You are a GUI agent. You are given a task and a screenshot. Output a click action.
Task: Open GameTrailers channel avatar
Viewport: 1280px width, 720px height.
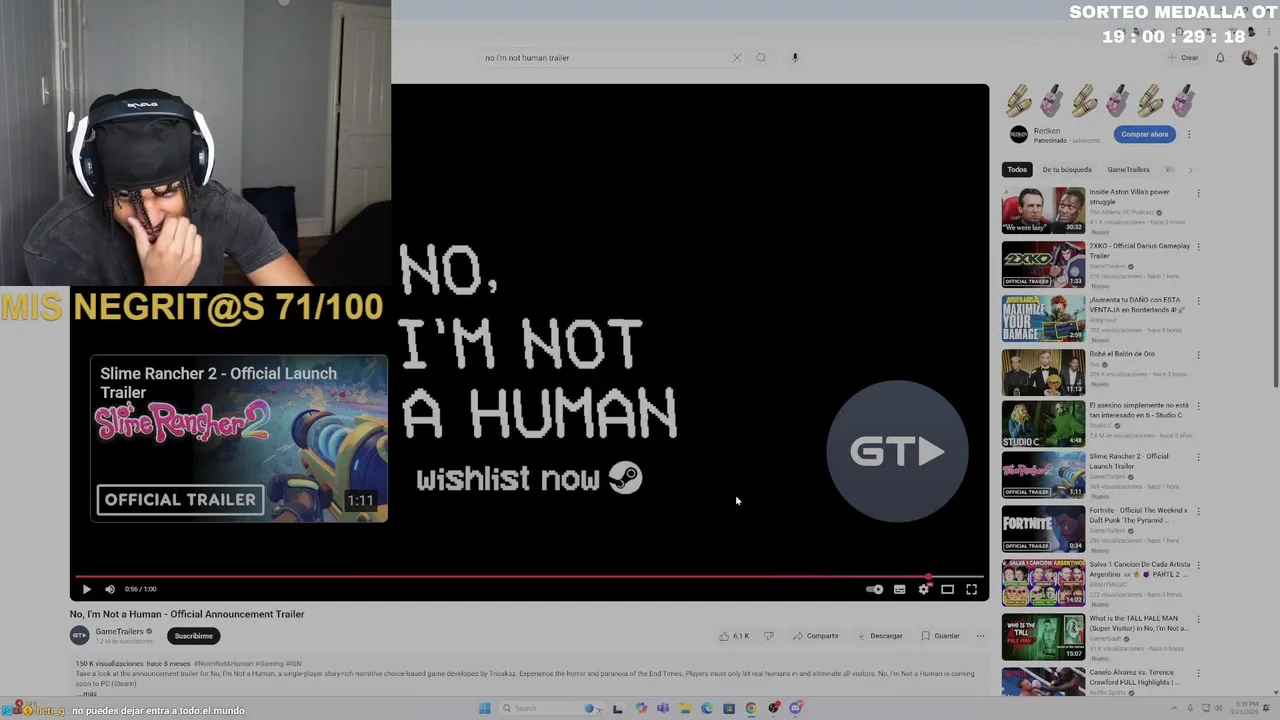pyautogui.click(x=79, y=636)
